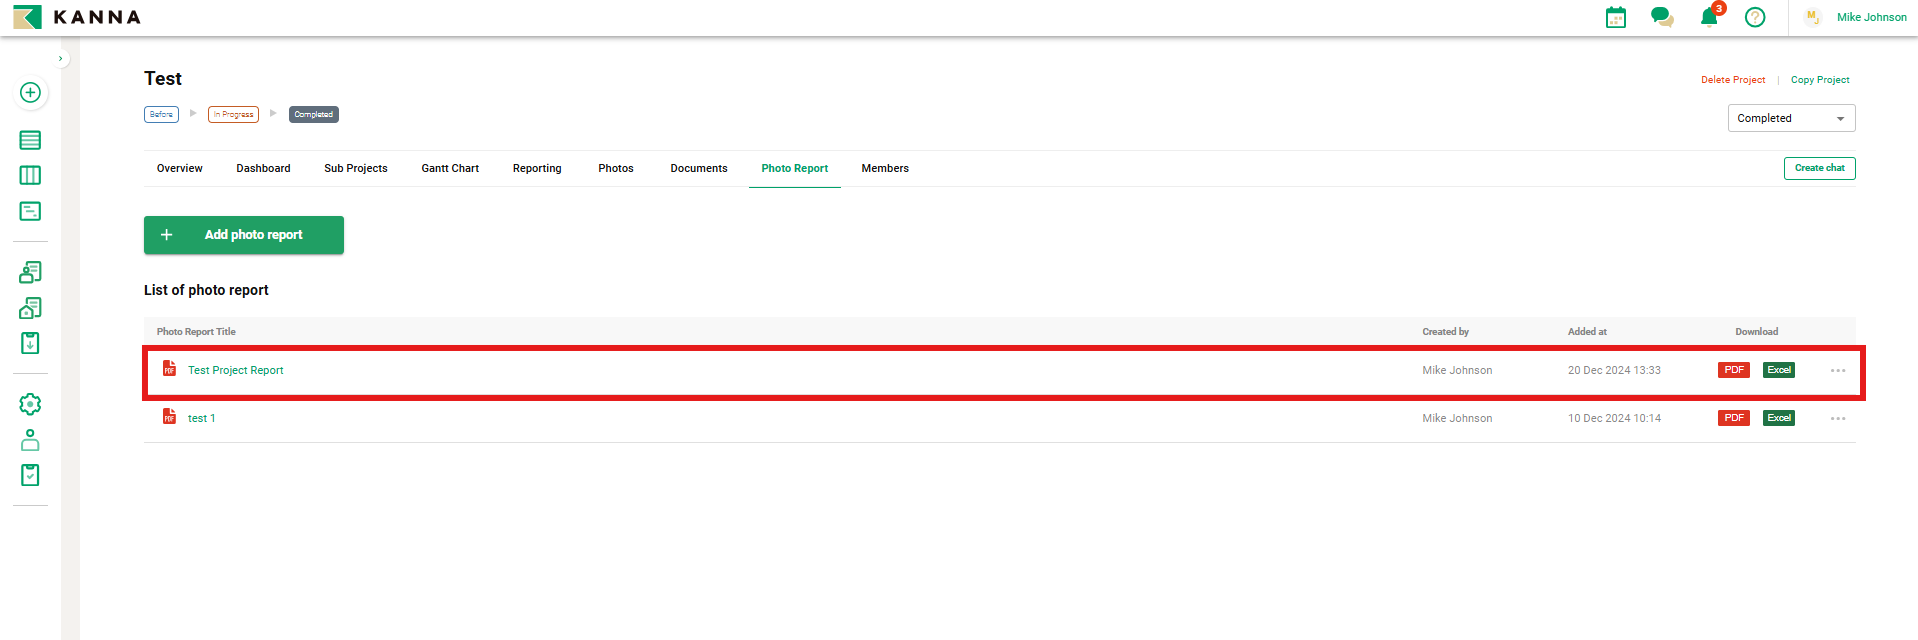Open the Completed status dropdown
Screen dimensions: 1918x640
point(1791,118)
